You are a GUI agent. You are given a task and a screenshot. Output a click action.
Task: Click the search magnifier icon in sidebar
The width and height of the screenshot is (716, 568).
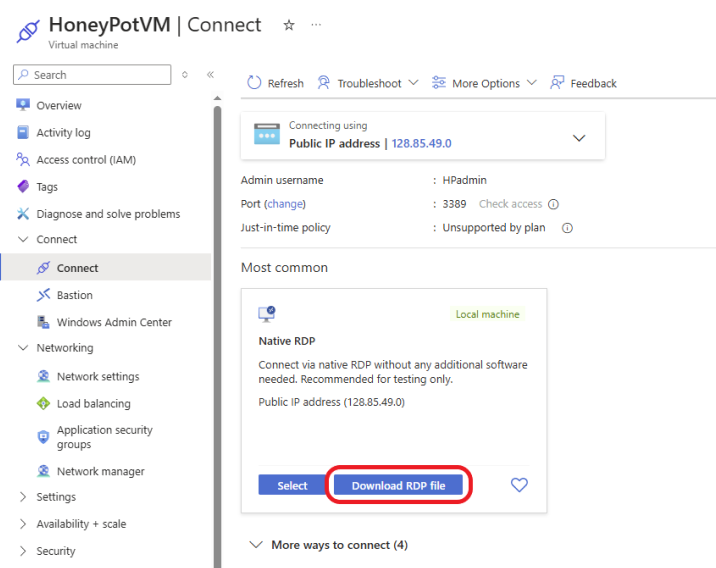coord(23,74)
